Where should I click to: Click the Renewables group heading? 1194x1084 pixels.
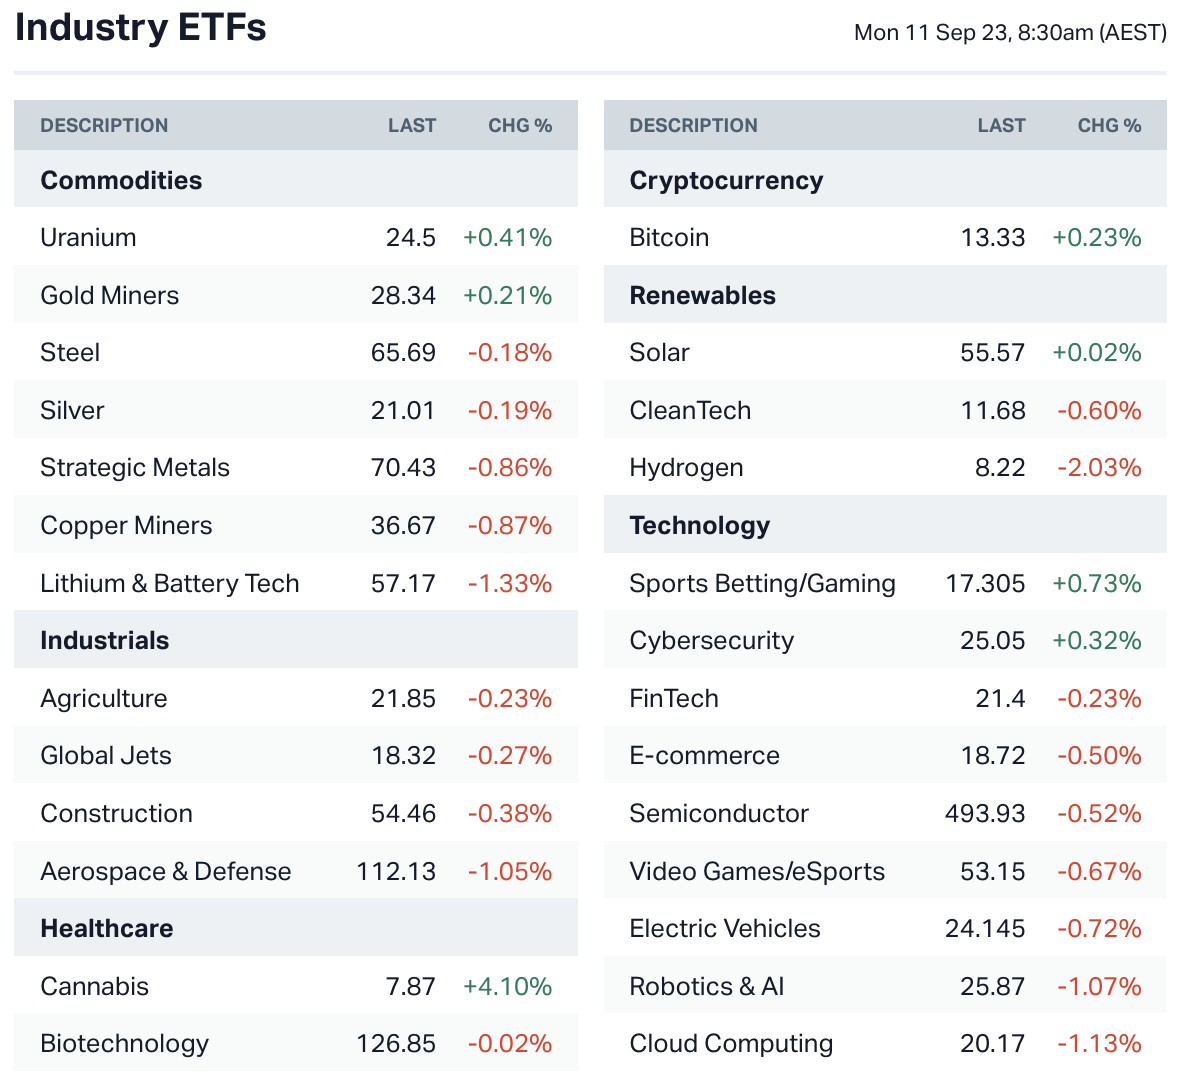pos(702,296)
